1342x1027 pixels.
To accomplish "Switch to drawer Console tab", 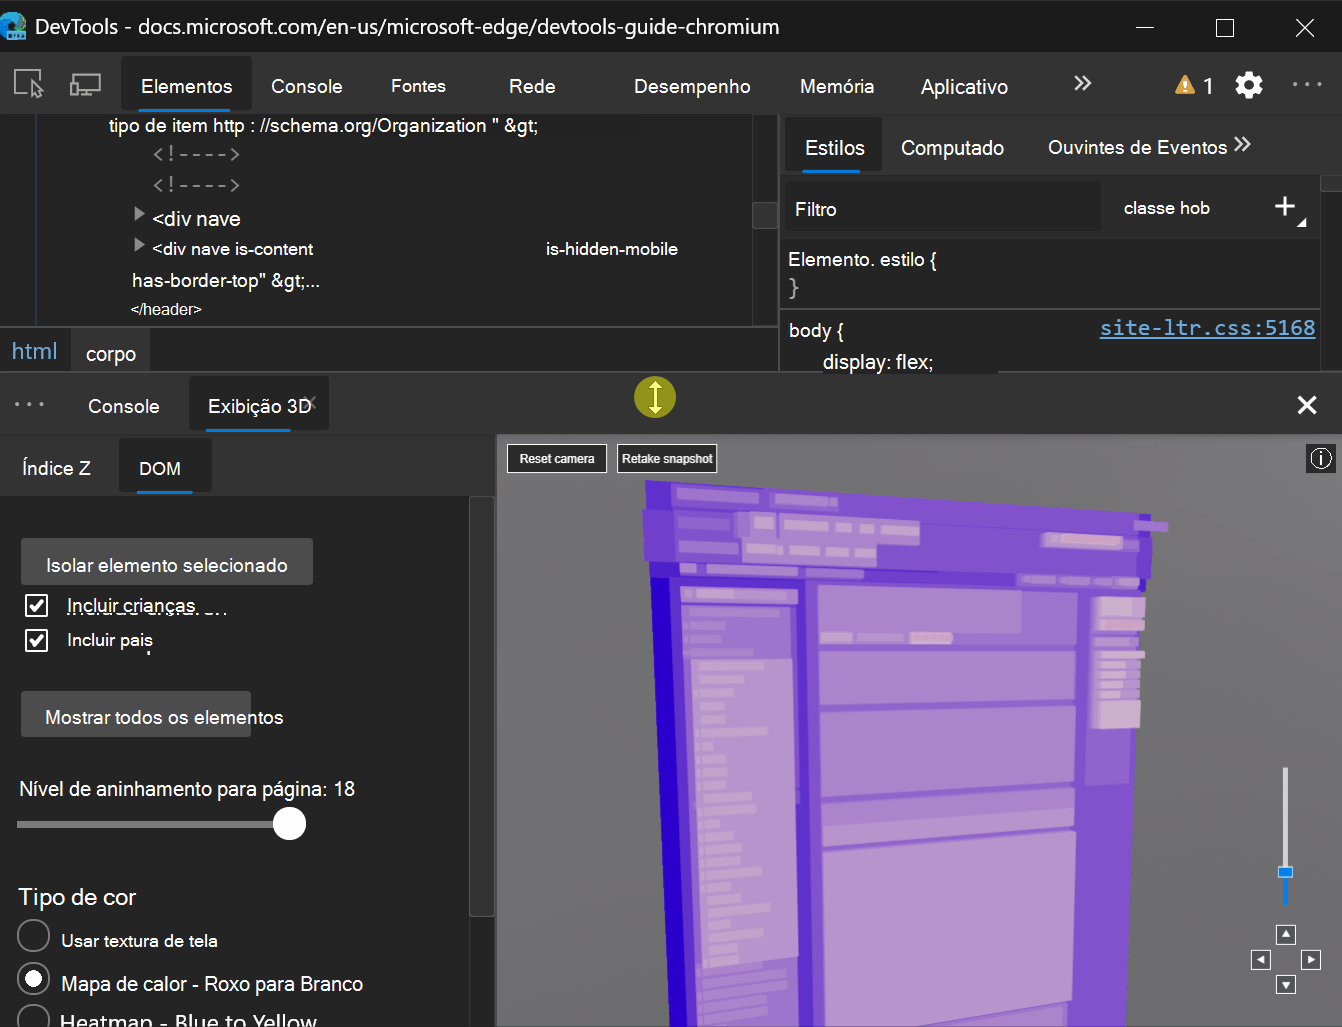I will 123,406.
